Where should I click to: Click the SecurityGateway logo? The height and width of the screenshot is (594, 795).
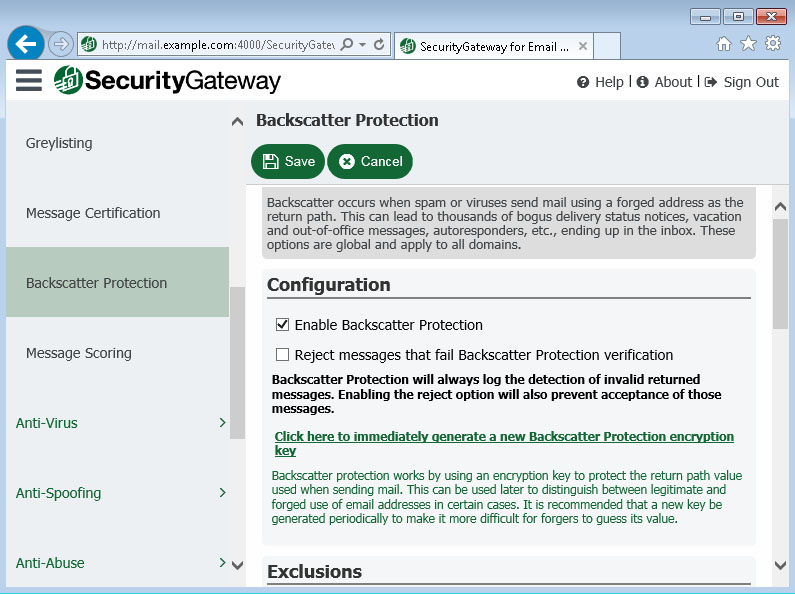click(167, 81)
